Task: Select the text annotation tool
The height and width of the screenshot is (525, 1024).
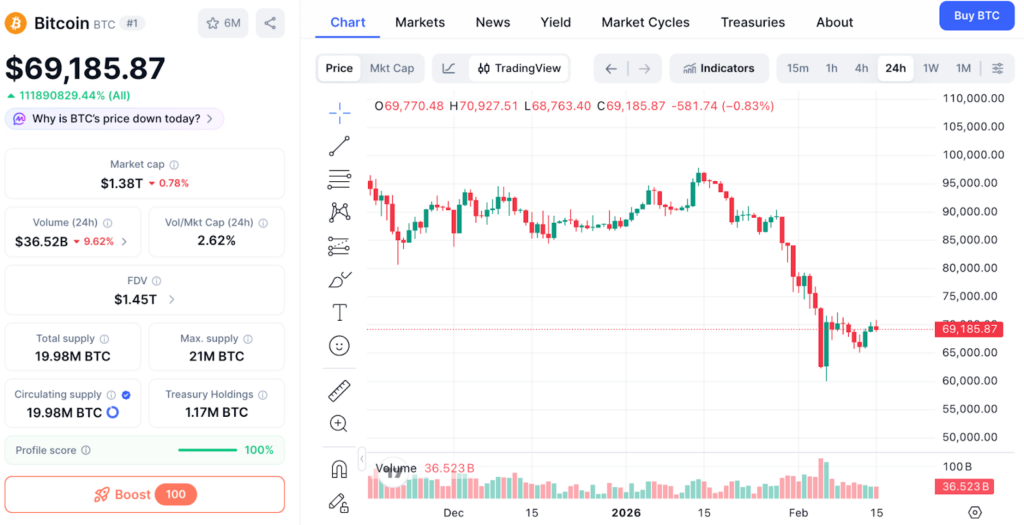Action: click(339, 313)
